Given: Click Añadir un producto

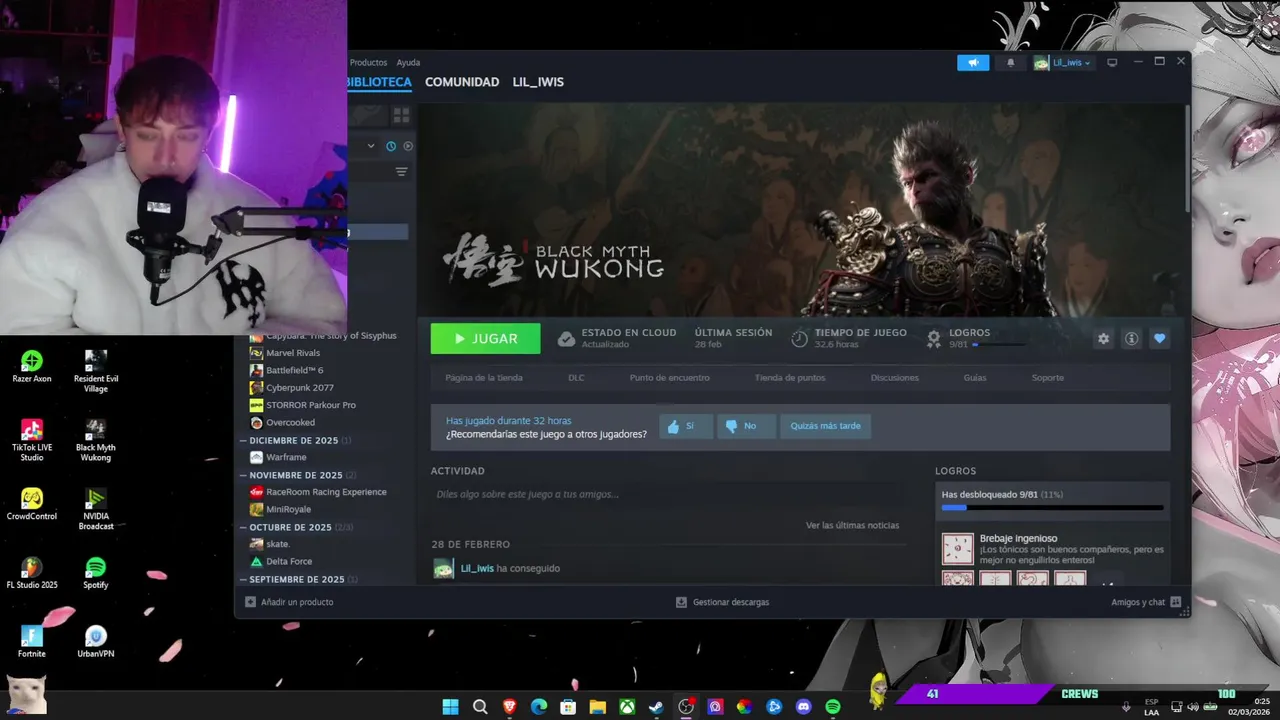Looking at the screenshot, I should [x=289, y=602].
